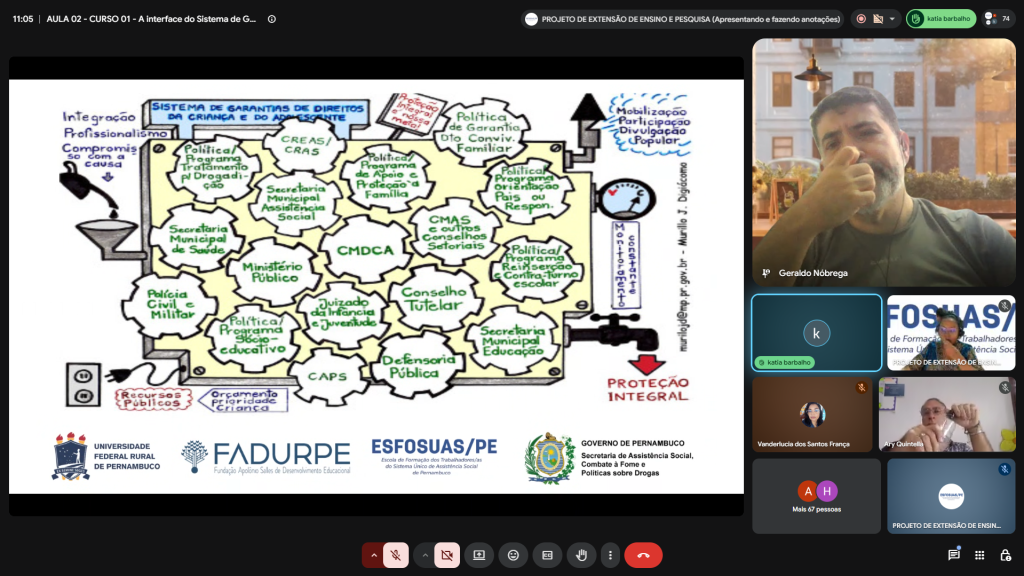Toggle closed captions
The image size is (1024, 576).
click(547, 555)
